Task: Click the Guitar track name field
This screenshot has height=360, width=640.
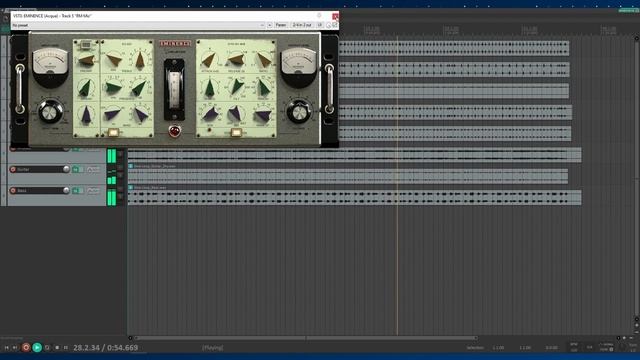Action: click(x=40, y=169)
